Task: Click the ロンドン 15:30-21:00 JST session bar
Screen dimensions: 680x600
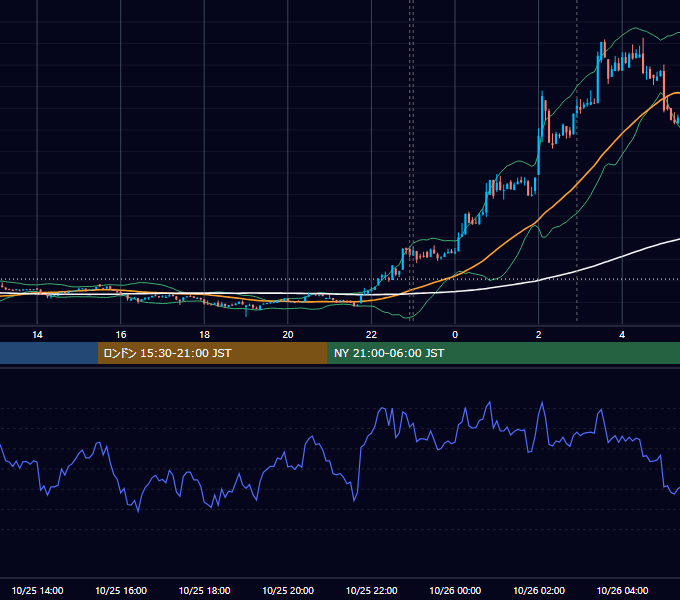Action: coord(212,353)
